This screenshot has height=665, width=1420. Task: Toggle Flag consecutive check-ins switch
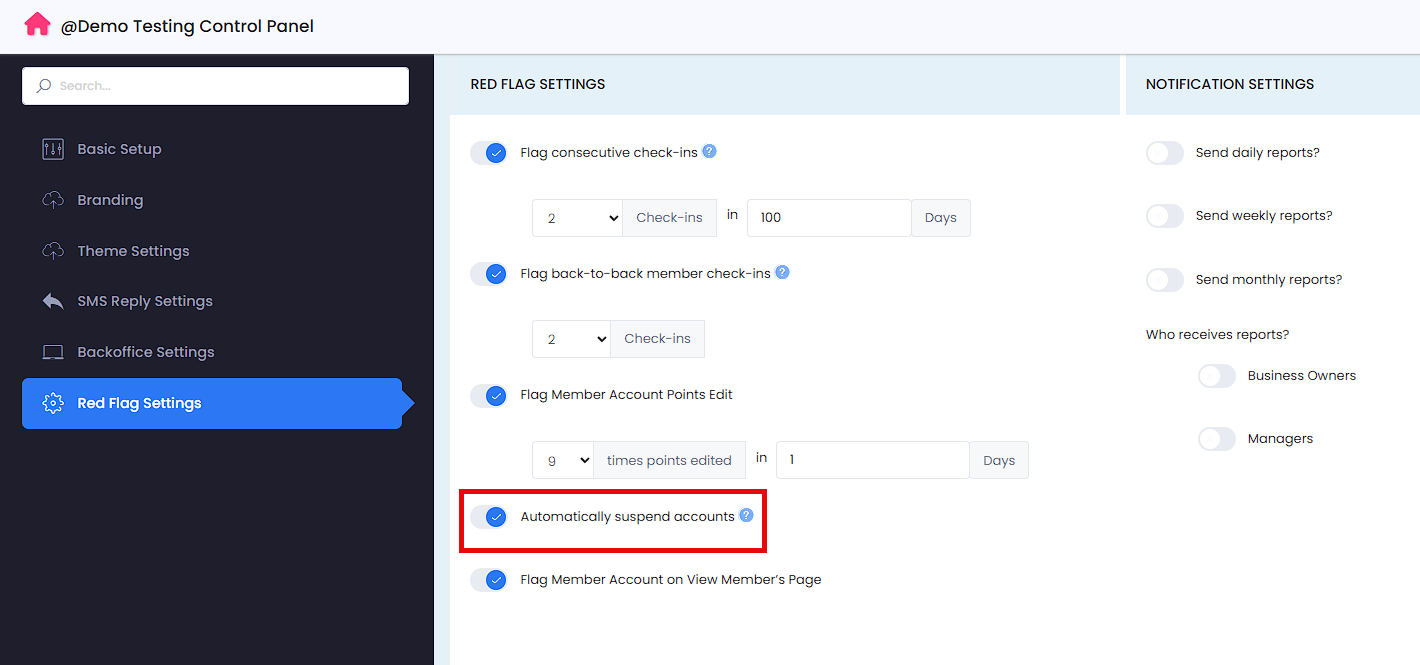tap(489, 153)
